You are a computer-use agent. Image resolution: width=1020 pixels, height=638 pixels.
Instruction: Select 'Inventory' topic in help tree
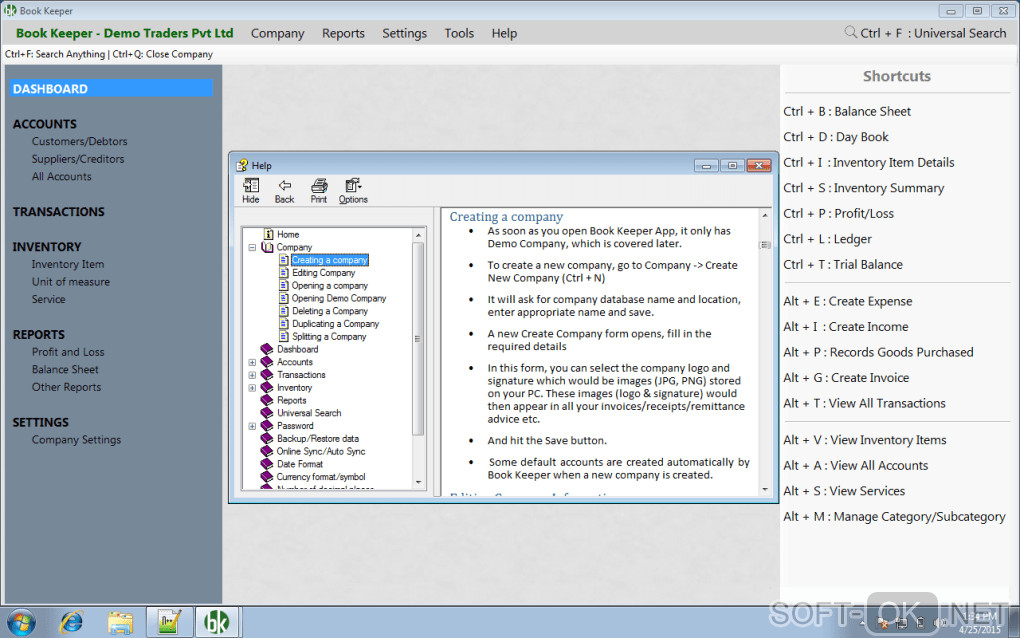point(294,388)
